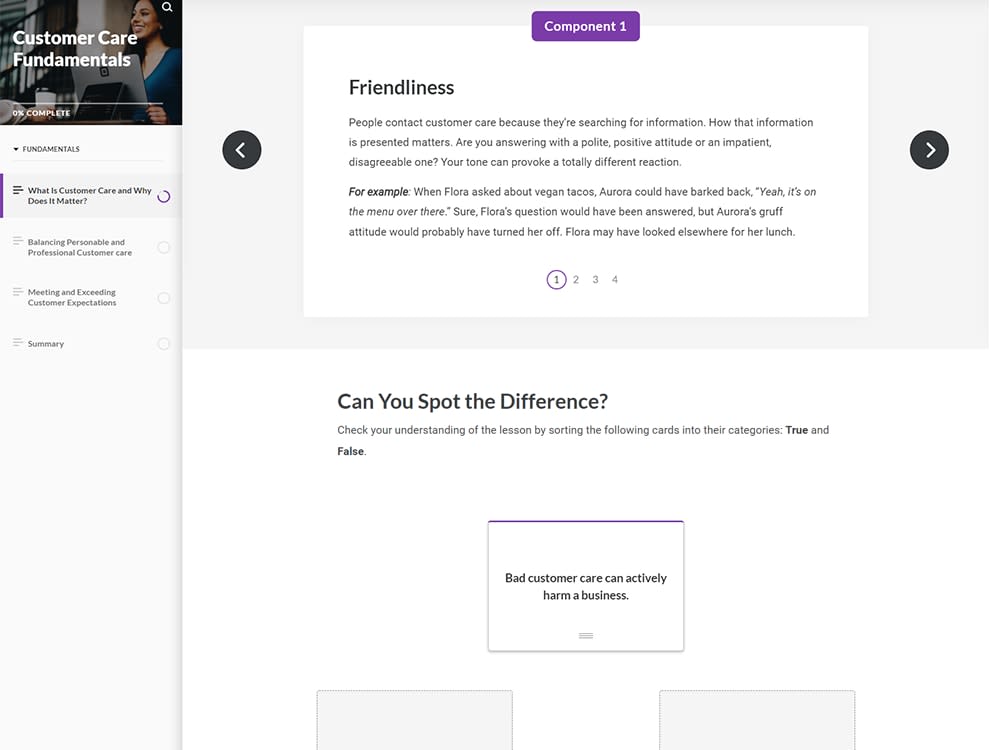Click the previous slide arrow

coord(241,149)
